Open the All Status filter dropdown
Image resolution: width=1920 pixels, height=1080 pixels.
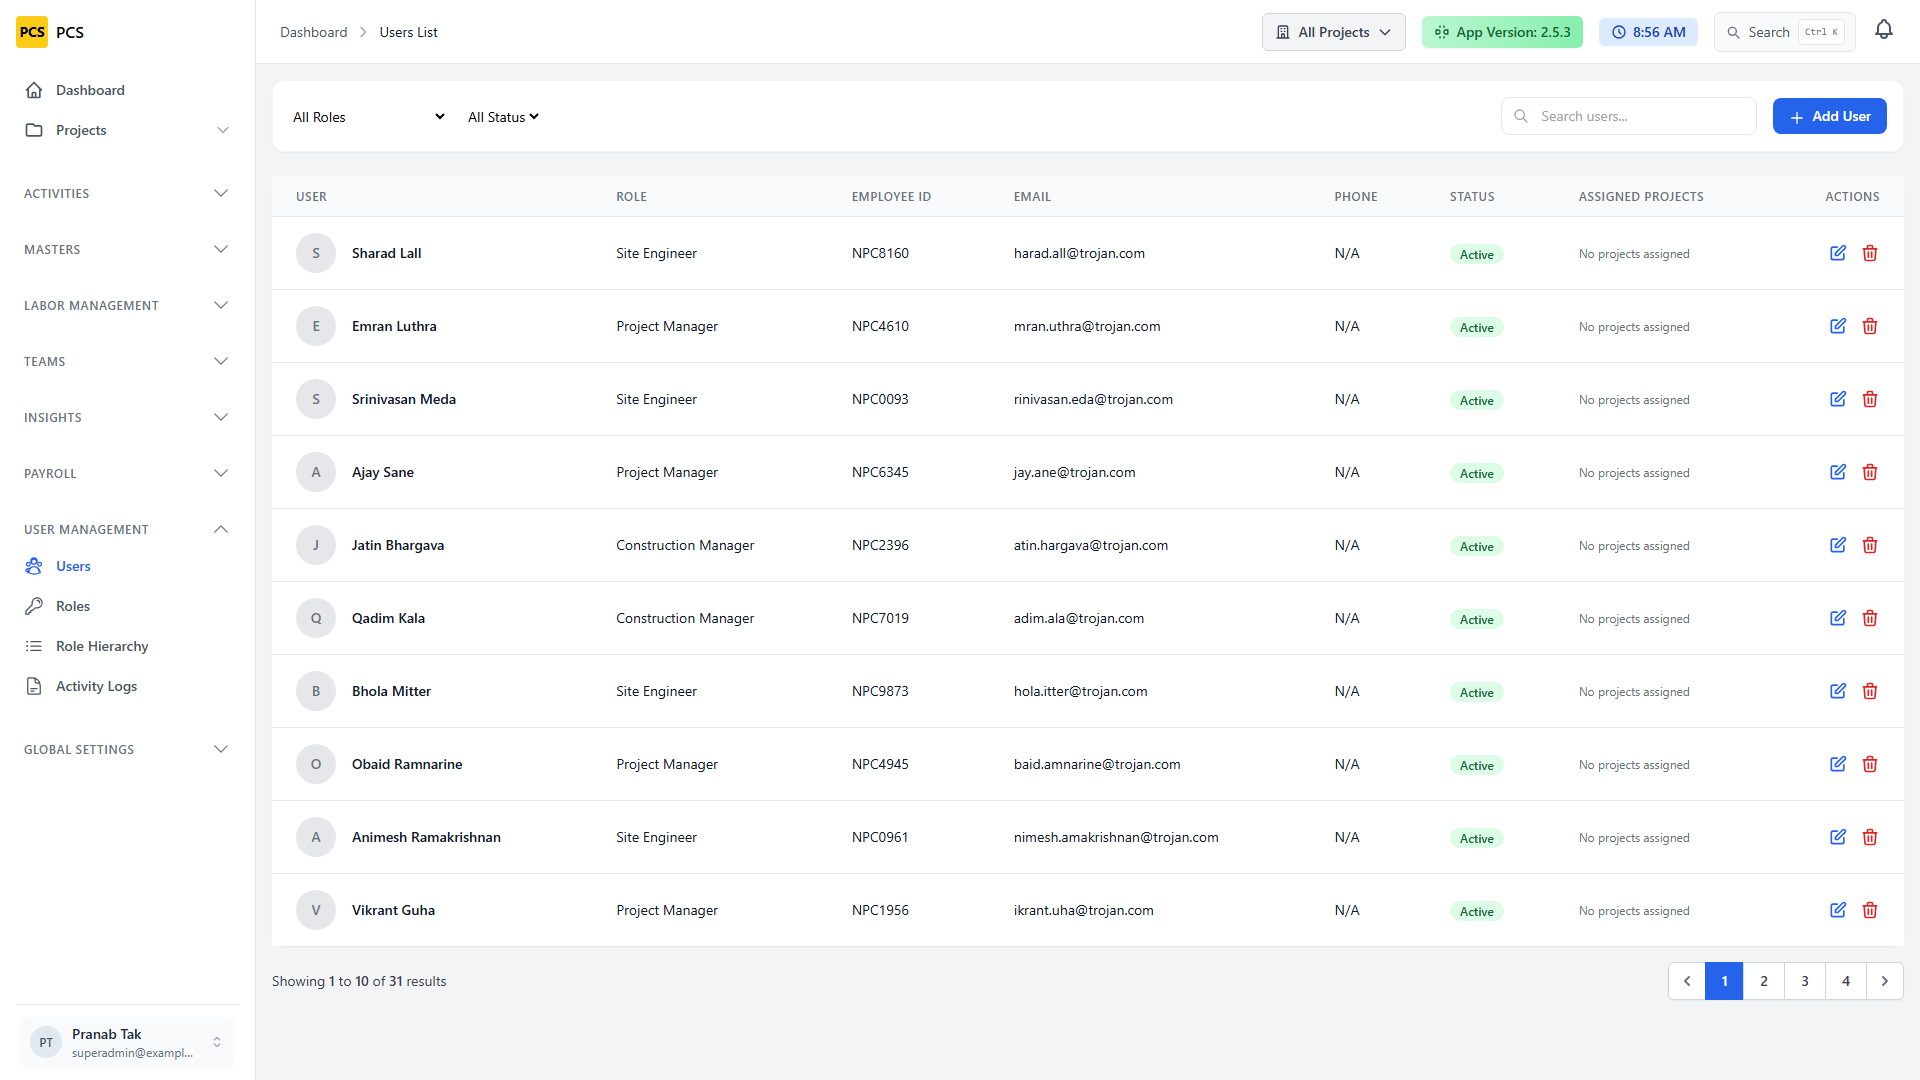click(x=503, y=117)
